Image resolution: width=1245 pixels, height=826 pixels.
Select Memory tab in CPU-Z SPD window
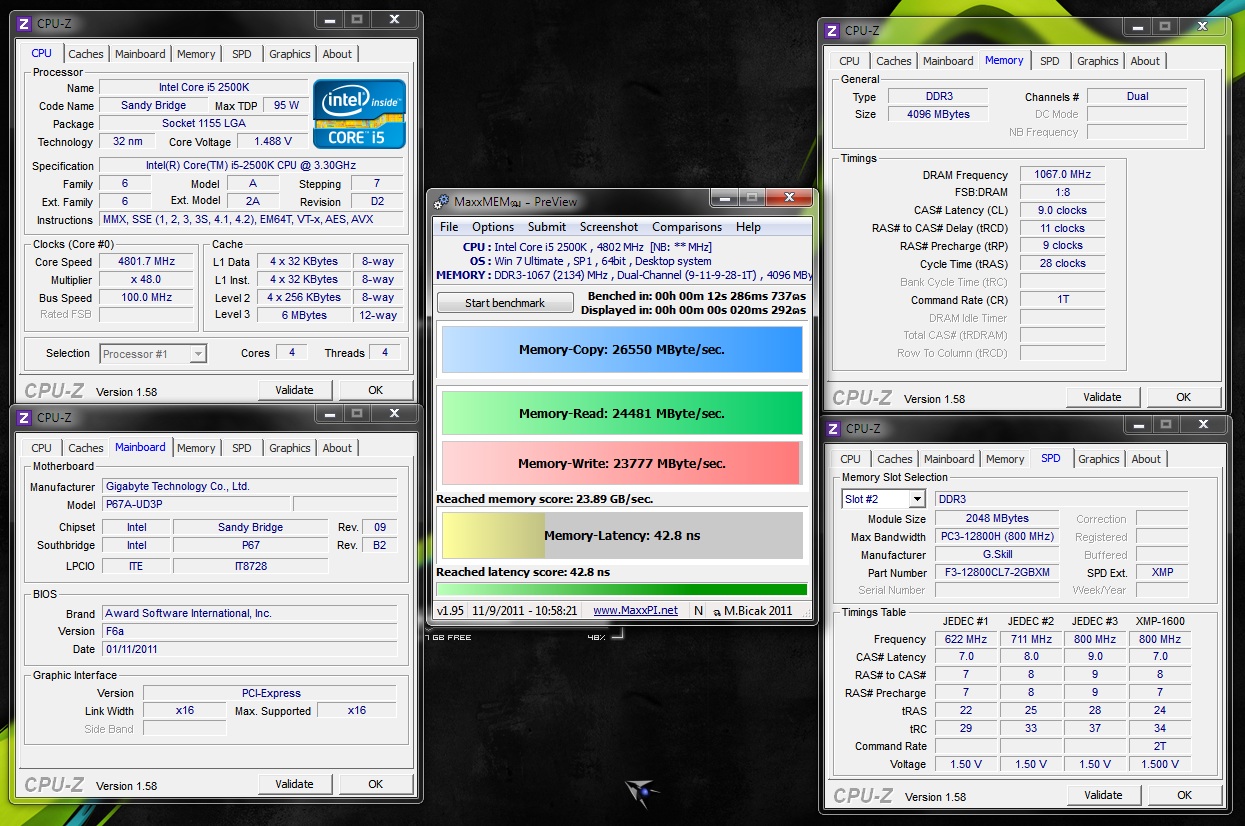(x=1005, y=459)
